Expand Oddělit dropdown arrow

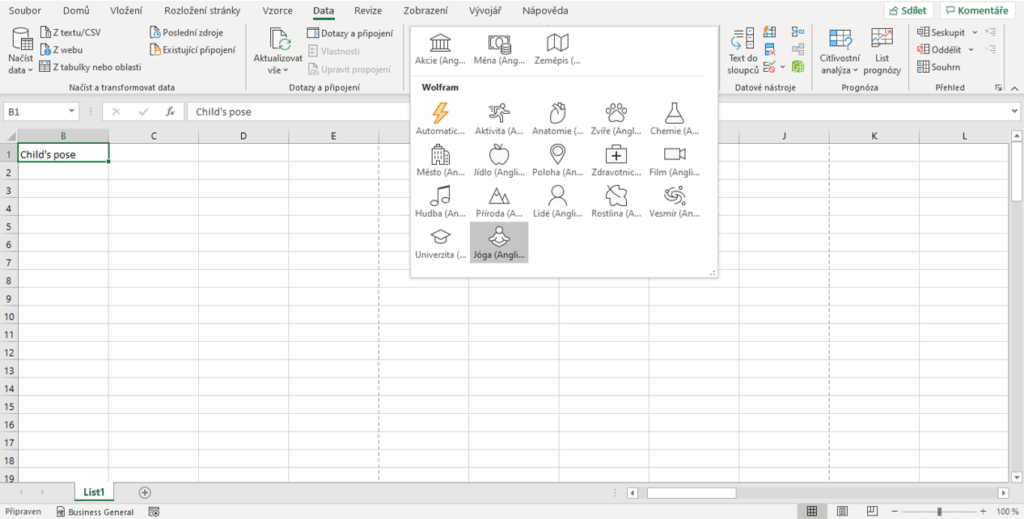coord(971,49)
